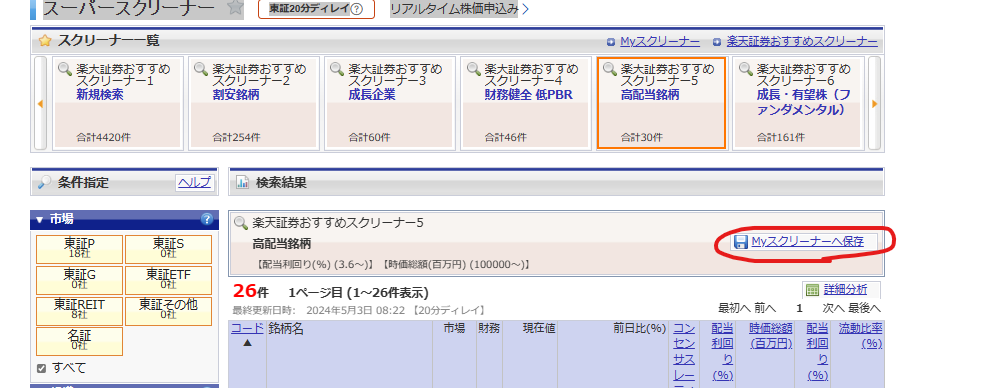The height and width of the screenshot is (388, 1006).
Task: Go to 最初へ page link
Action: click(x=735, y=308)
